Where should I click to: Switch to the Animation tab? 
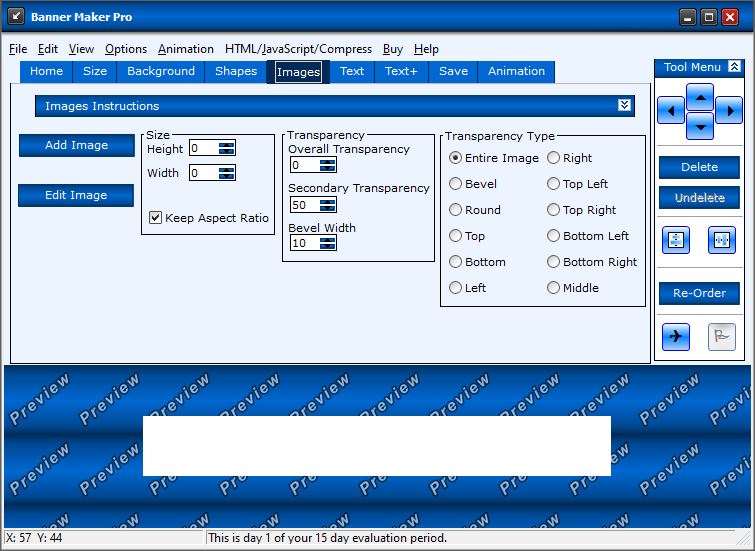coord(516,71)
